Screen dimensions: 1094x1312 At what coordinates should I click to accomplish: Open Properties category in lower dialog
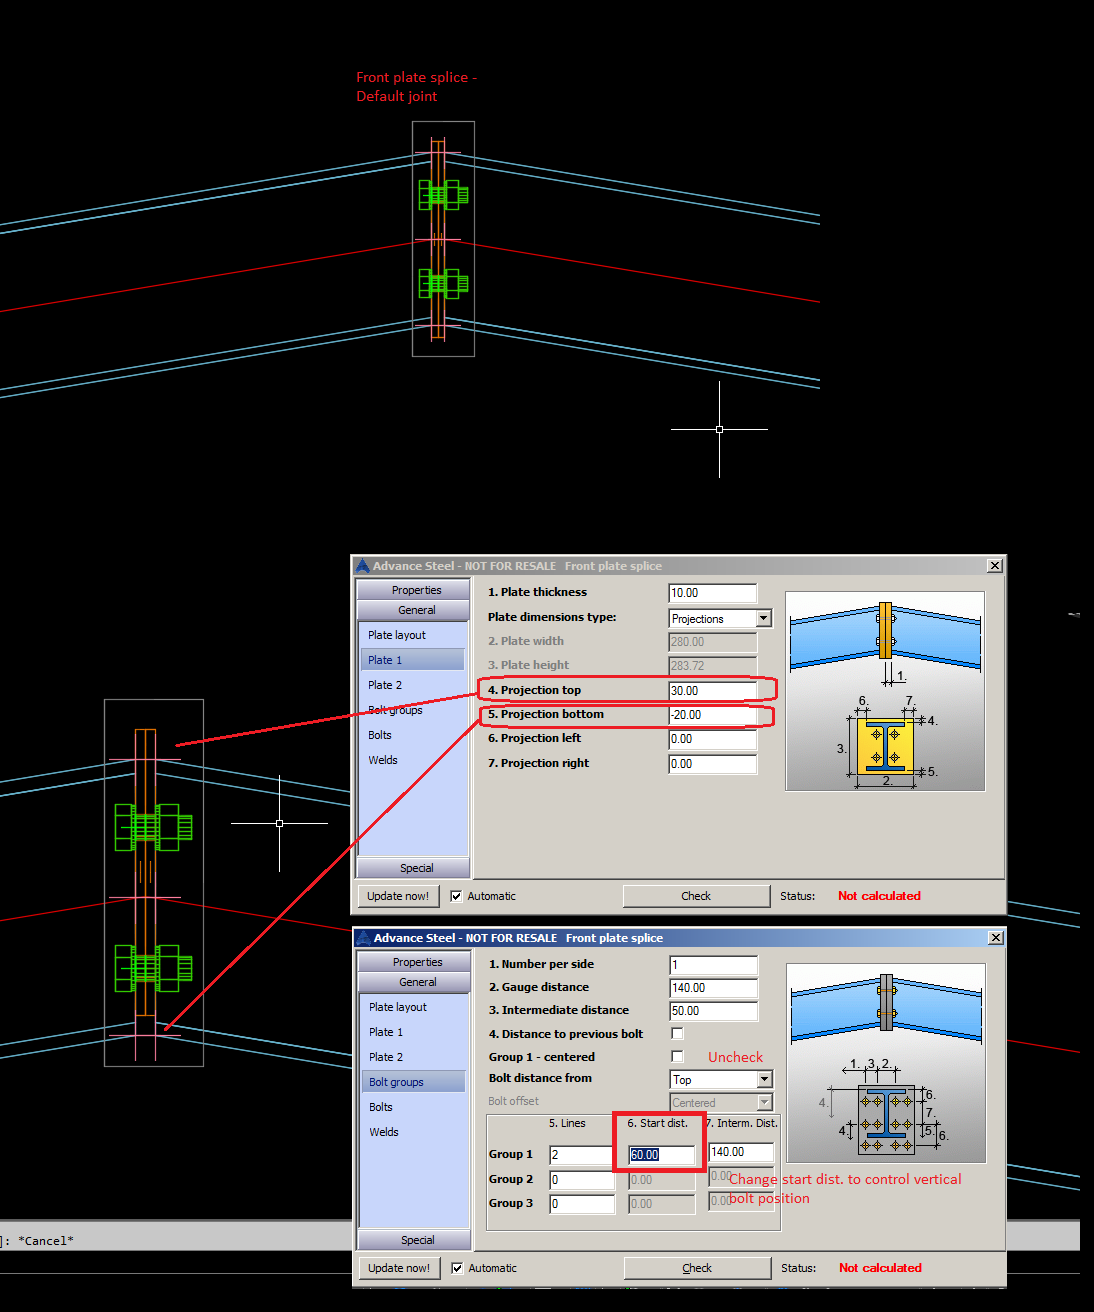click(414, 962)
